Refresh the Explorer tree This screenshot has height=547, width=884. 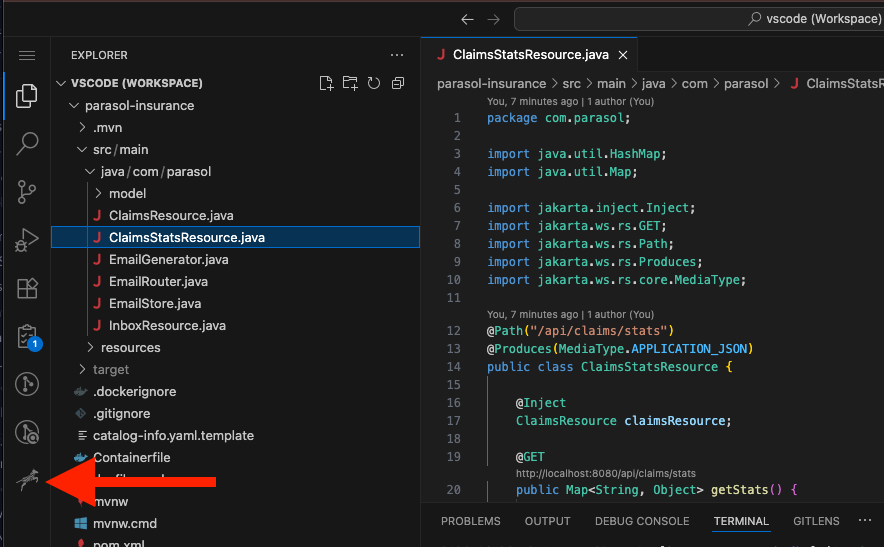[374, 83]
